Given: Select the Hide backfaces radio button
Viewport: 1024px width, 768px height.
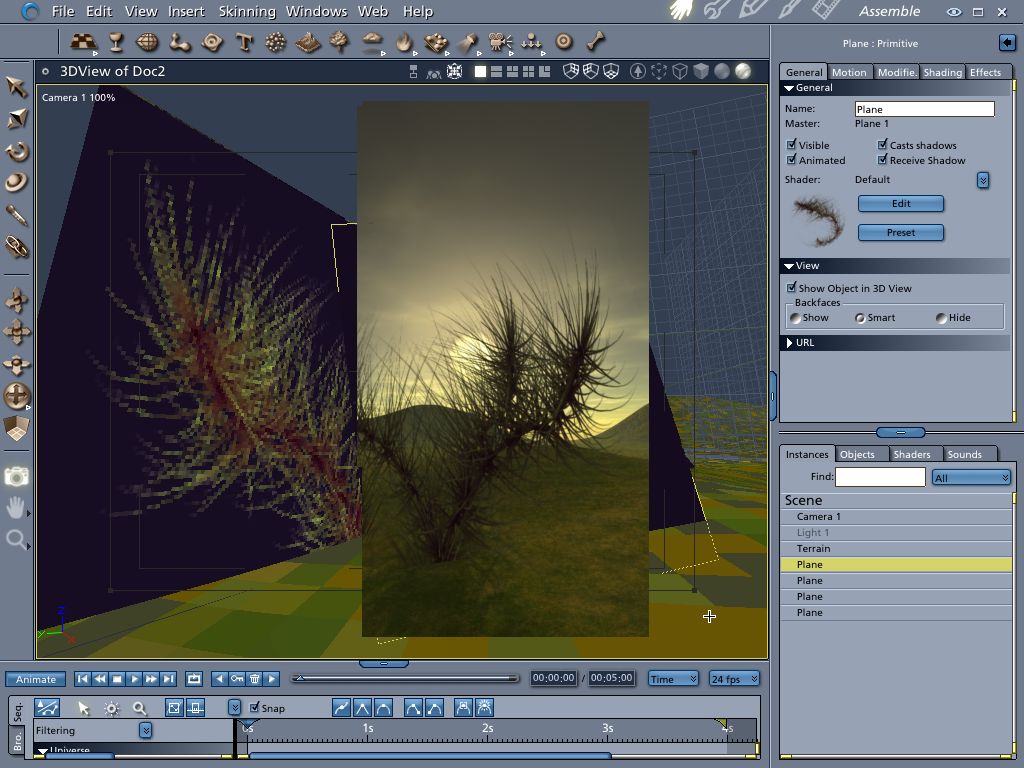Looking at the screenshot, I should click(x=941, y=318).
